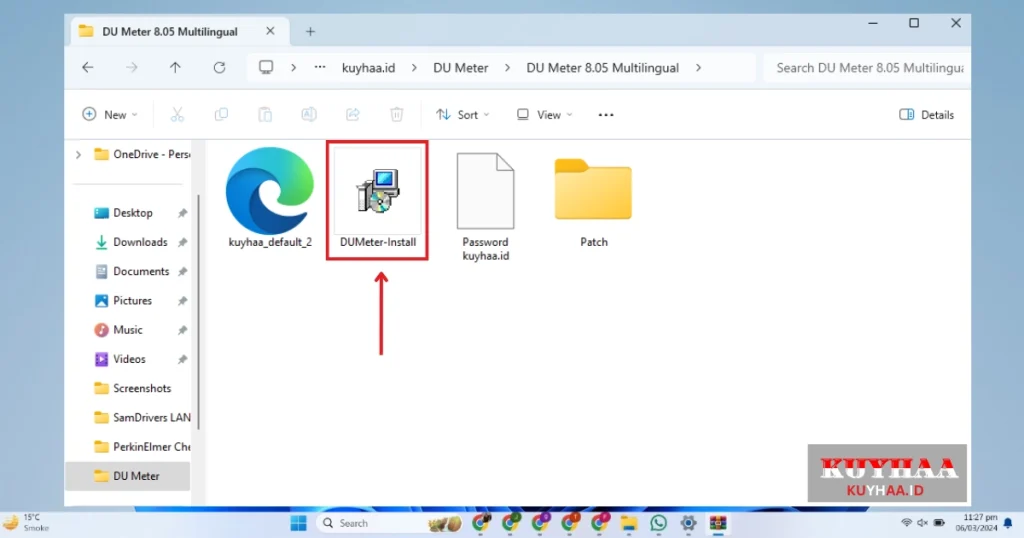Viewport: 1024px width, 538px height.
Task: Click the Rename icon in toolbar
Action: (309, 114)
